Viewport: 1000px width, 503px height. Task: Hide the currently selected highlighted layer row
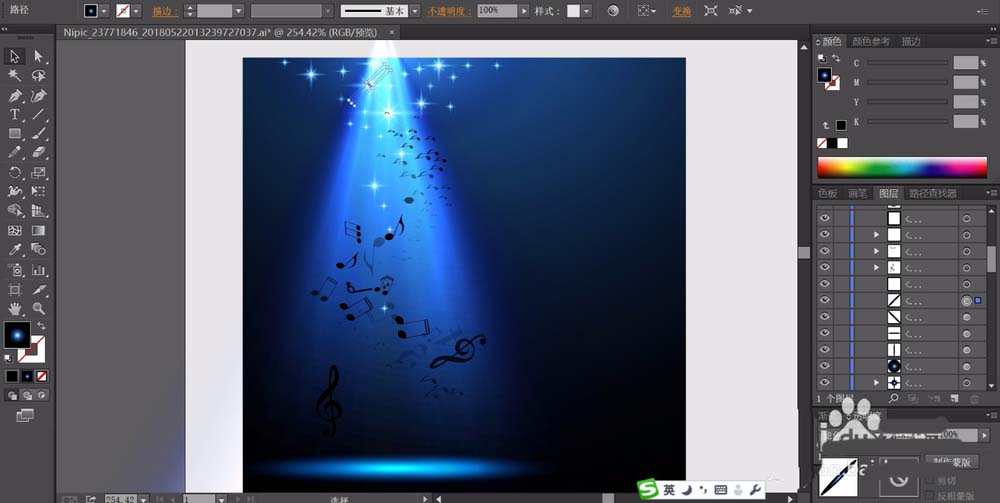[825, 300]
